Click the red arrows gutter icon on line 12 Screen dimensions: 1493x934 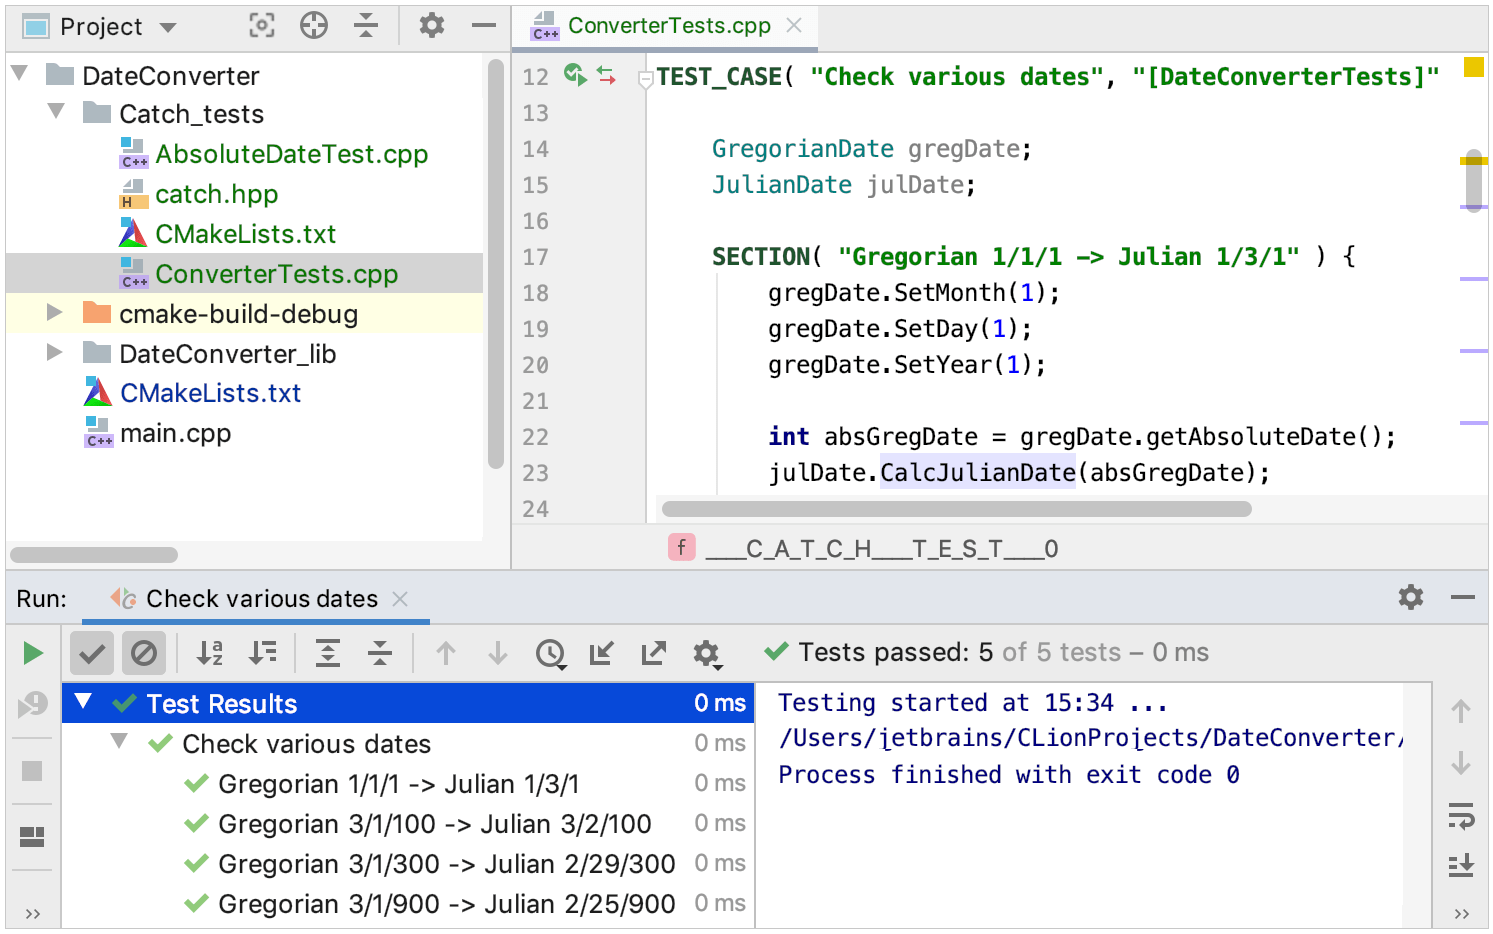click(x=606, y=75)
